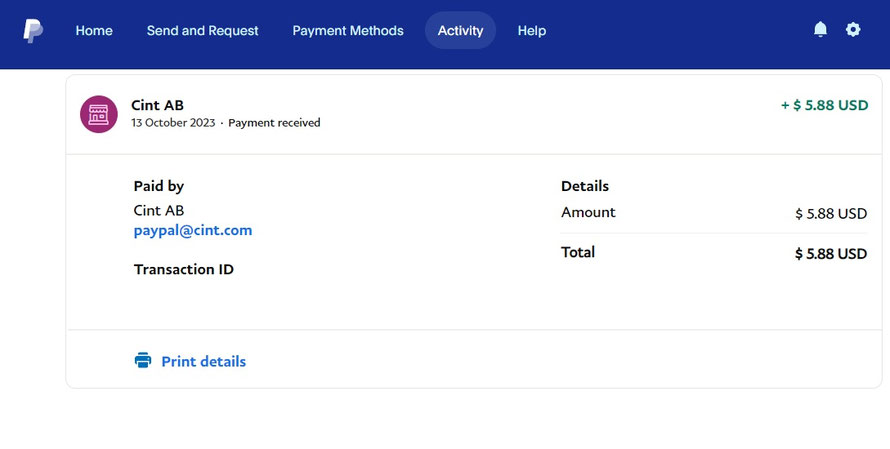This screenshot has width=890, height=449.
Task: Click the green + $ 5.88 USD amount
Action: coord(825,105)
